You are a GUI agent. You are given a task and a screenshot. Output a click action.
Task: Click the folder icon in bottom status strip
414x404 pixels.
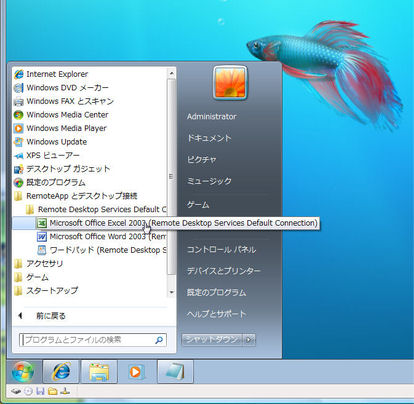click(52, 391)
